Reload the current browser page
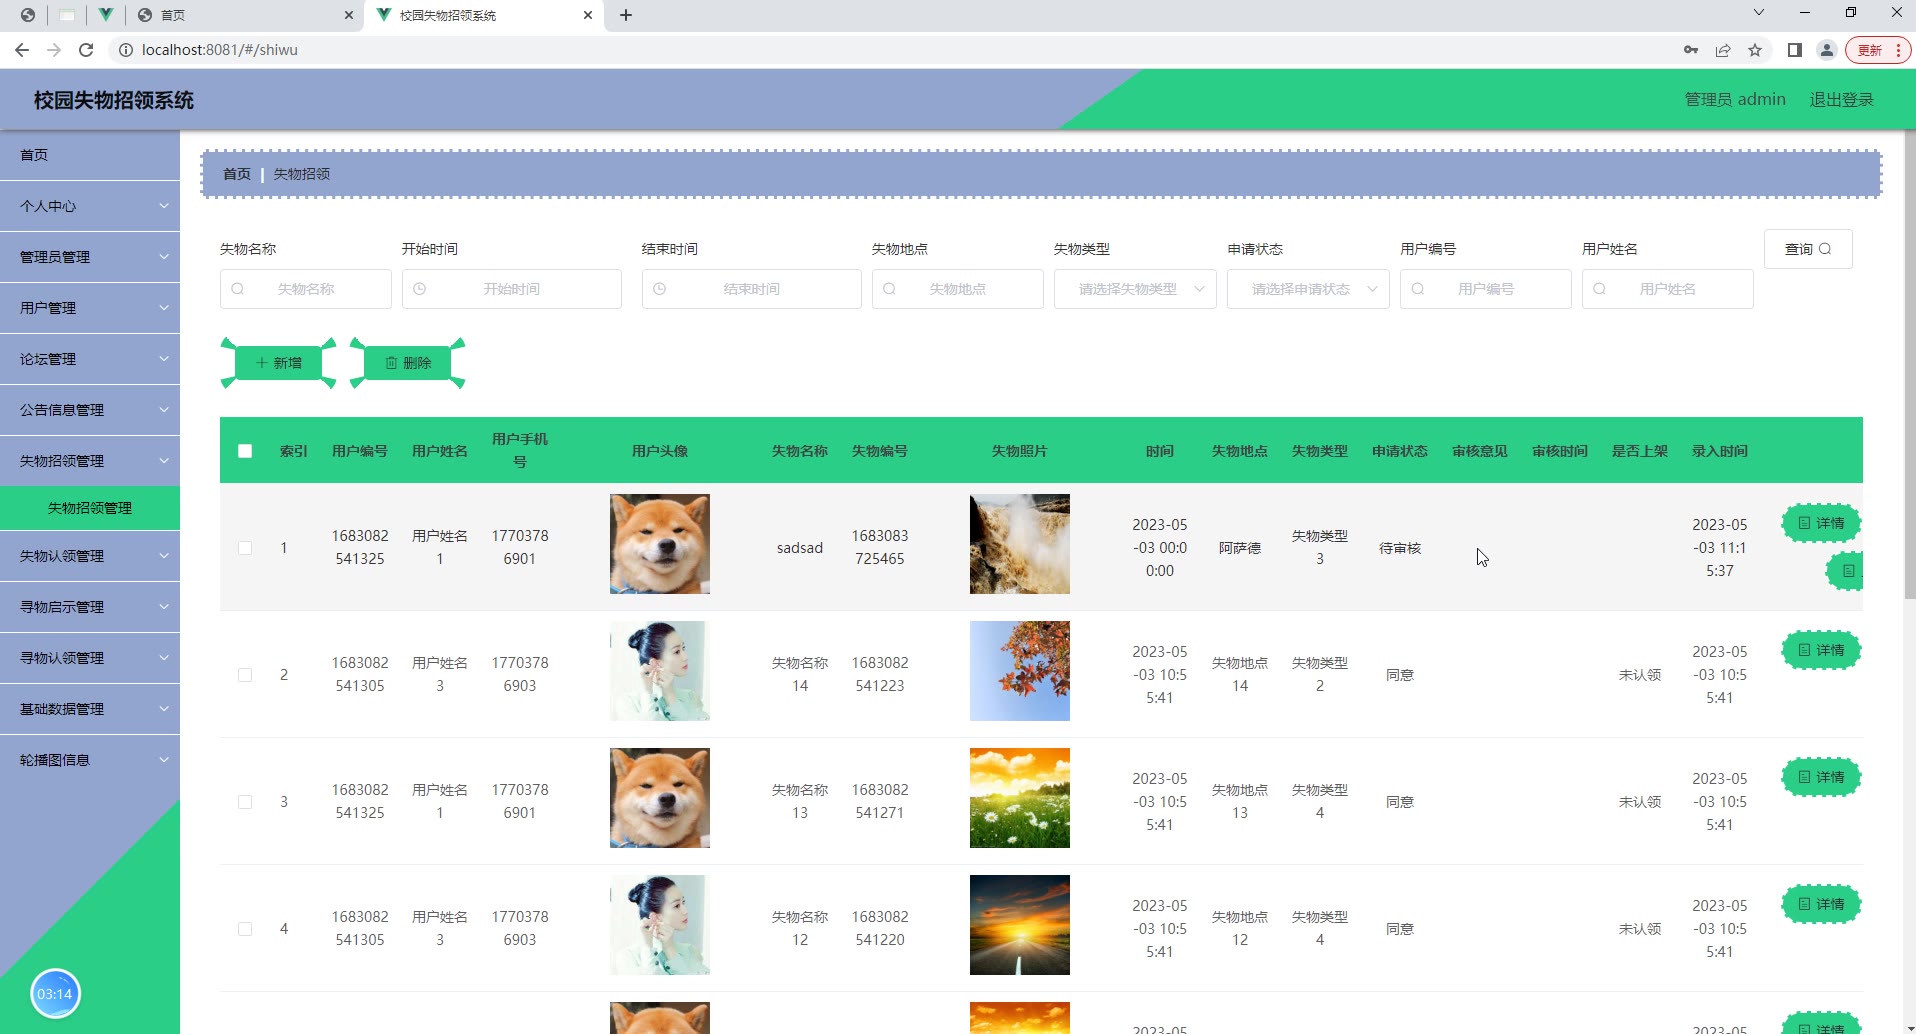Viewport: 1916px width, 1034px height. 86,50
